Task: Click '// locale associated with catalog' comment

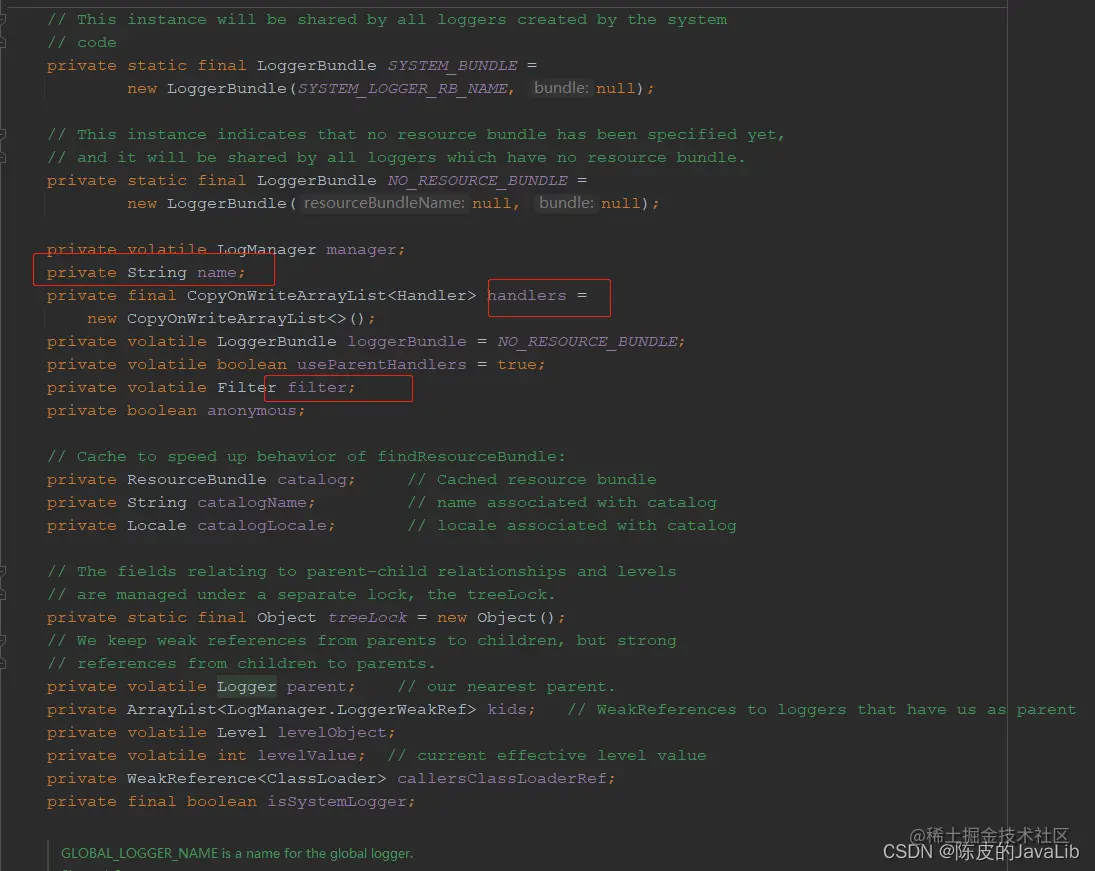Action: (572, 526)
